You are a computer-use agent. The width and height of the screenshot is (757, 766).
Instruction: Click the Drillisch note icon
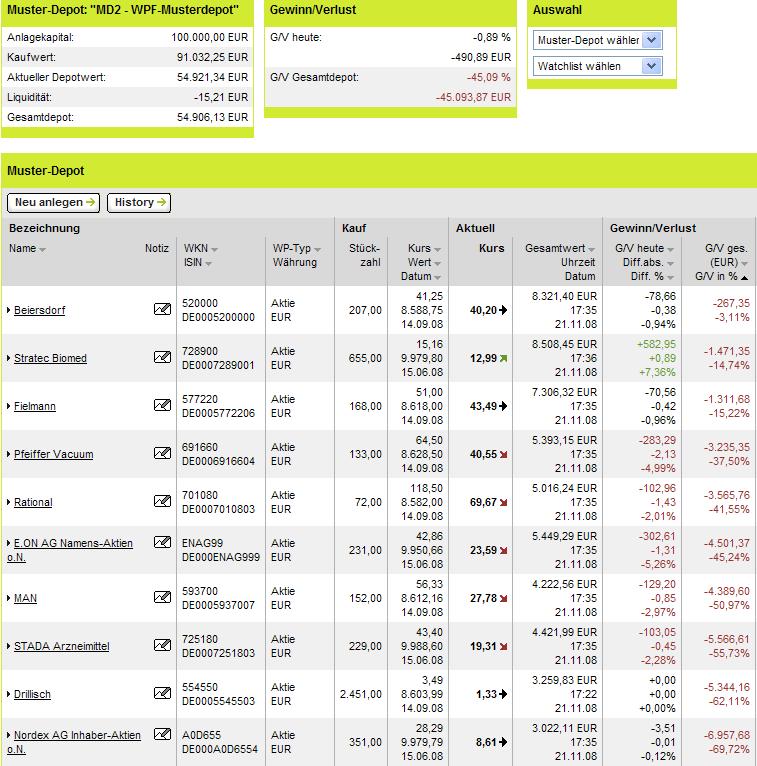(x=162, y=693)
